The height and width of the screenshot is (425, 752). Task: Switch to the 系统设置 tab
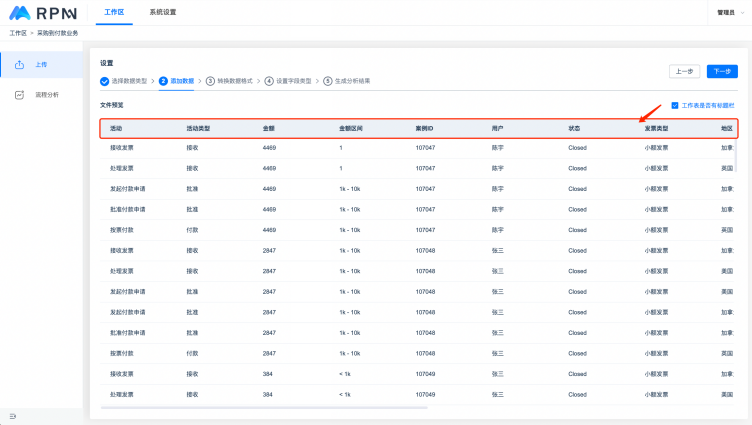pos(162,12)
